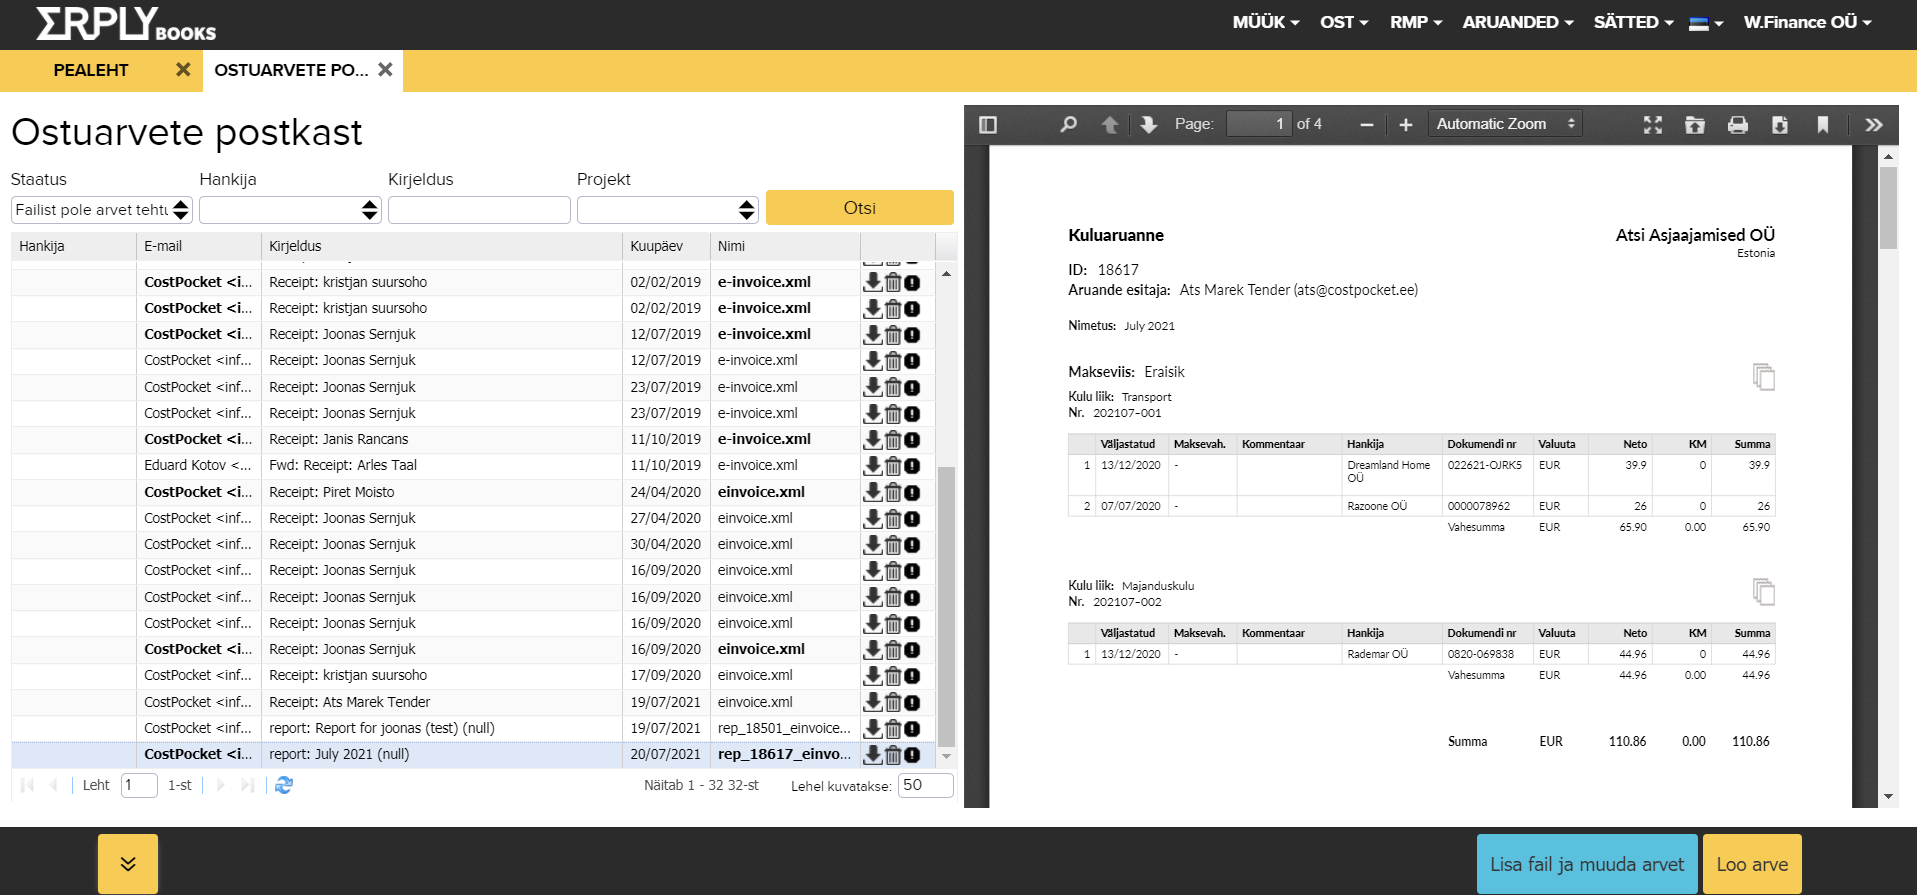
Task: Toggle the PDF viewer sidebar
Action: (988, 125)
